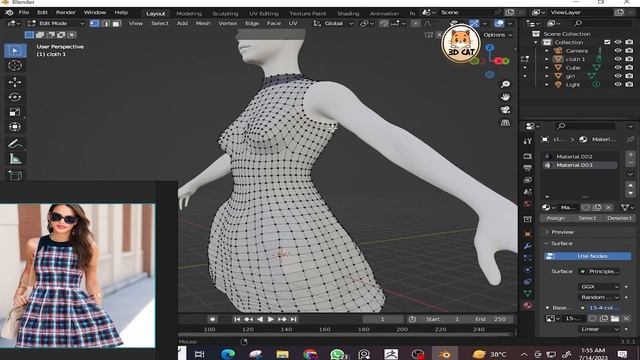Switch to Sculpting workspace tab
This screenshot has width=640, height=360.
[x=225, y=13]
